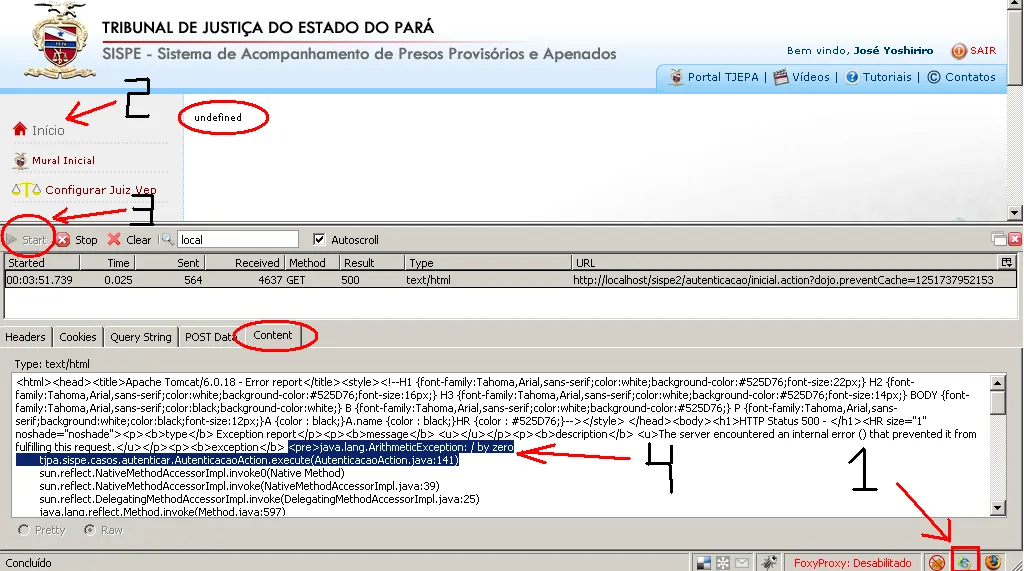
Task: Sort requests by the Sent column
Action: click(170, 263)
